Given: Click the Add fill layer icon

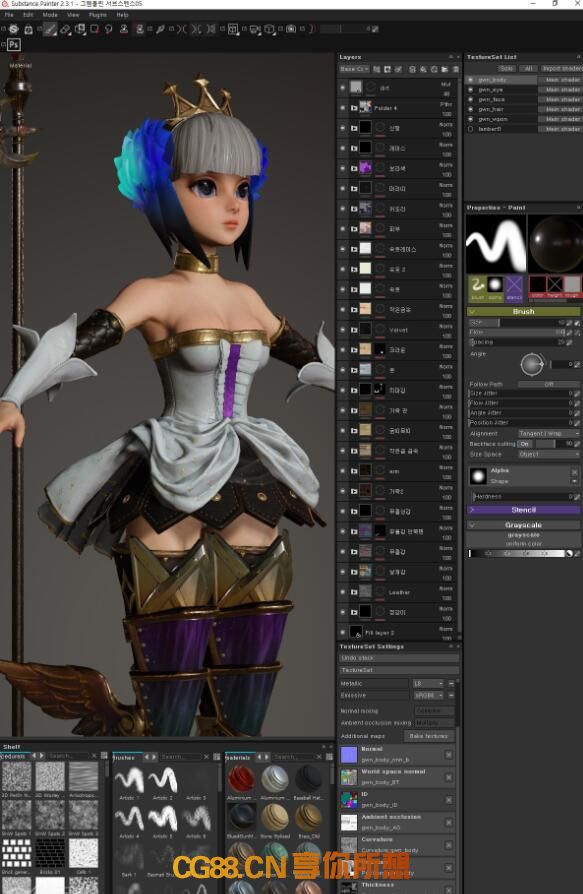Looking at the screenshot, I should (x=423, y=69).
